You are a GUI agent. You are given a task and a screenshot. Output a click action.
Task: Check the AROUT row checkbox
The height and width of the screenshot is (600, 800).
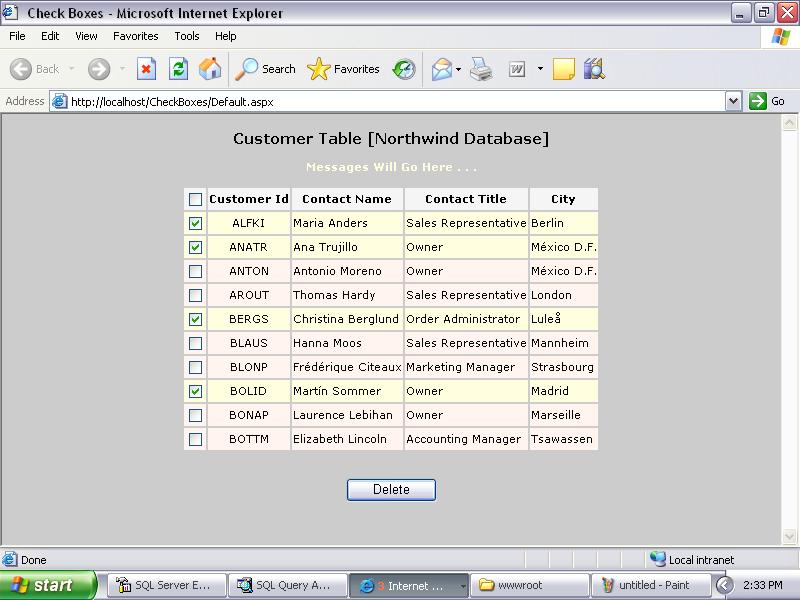click(x=195, y=295)
